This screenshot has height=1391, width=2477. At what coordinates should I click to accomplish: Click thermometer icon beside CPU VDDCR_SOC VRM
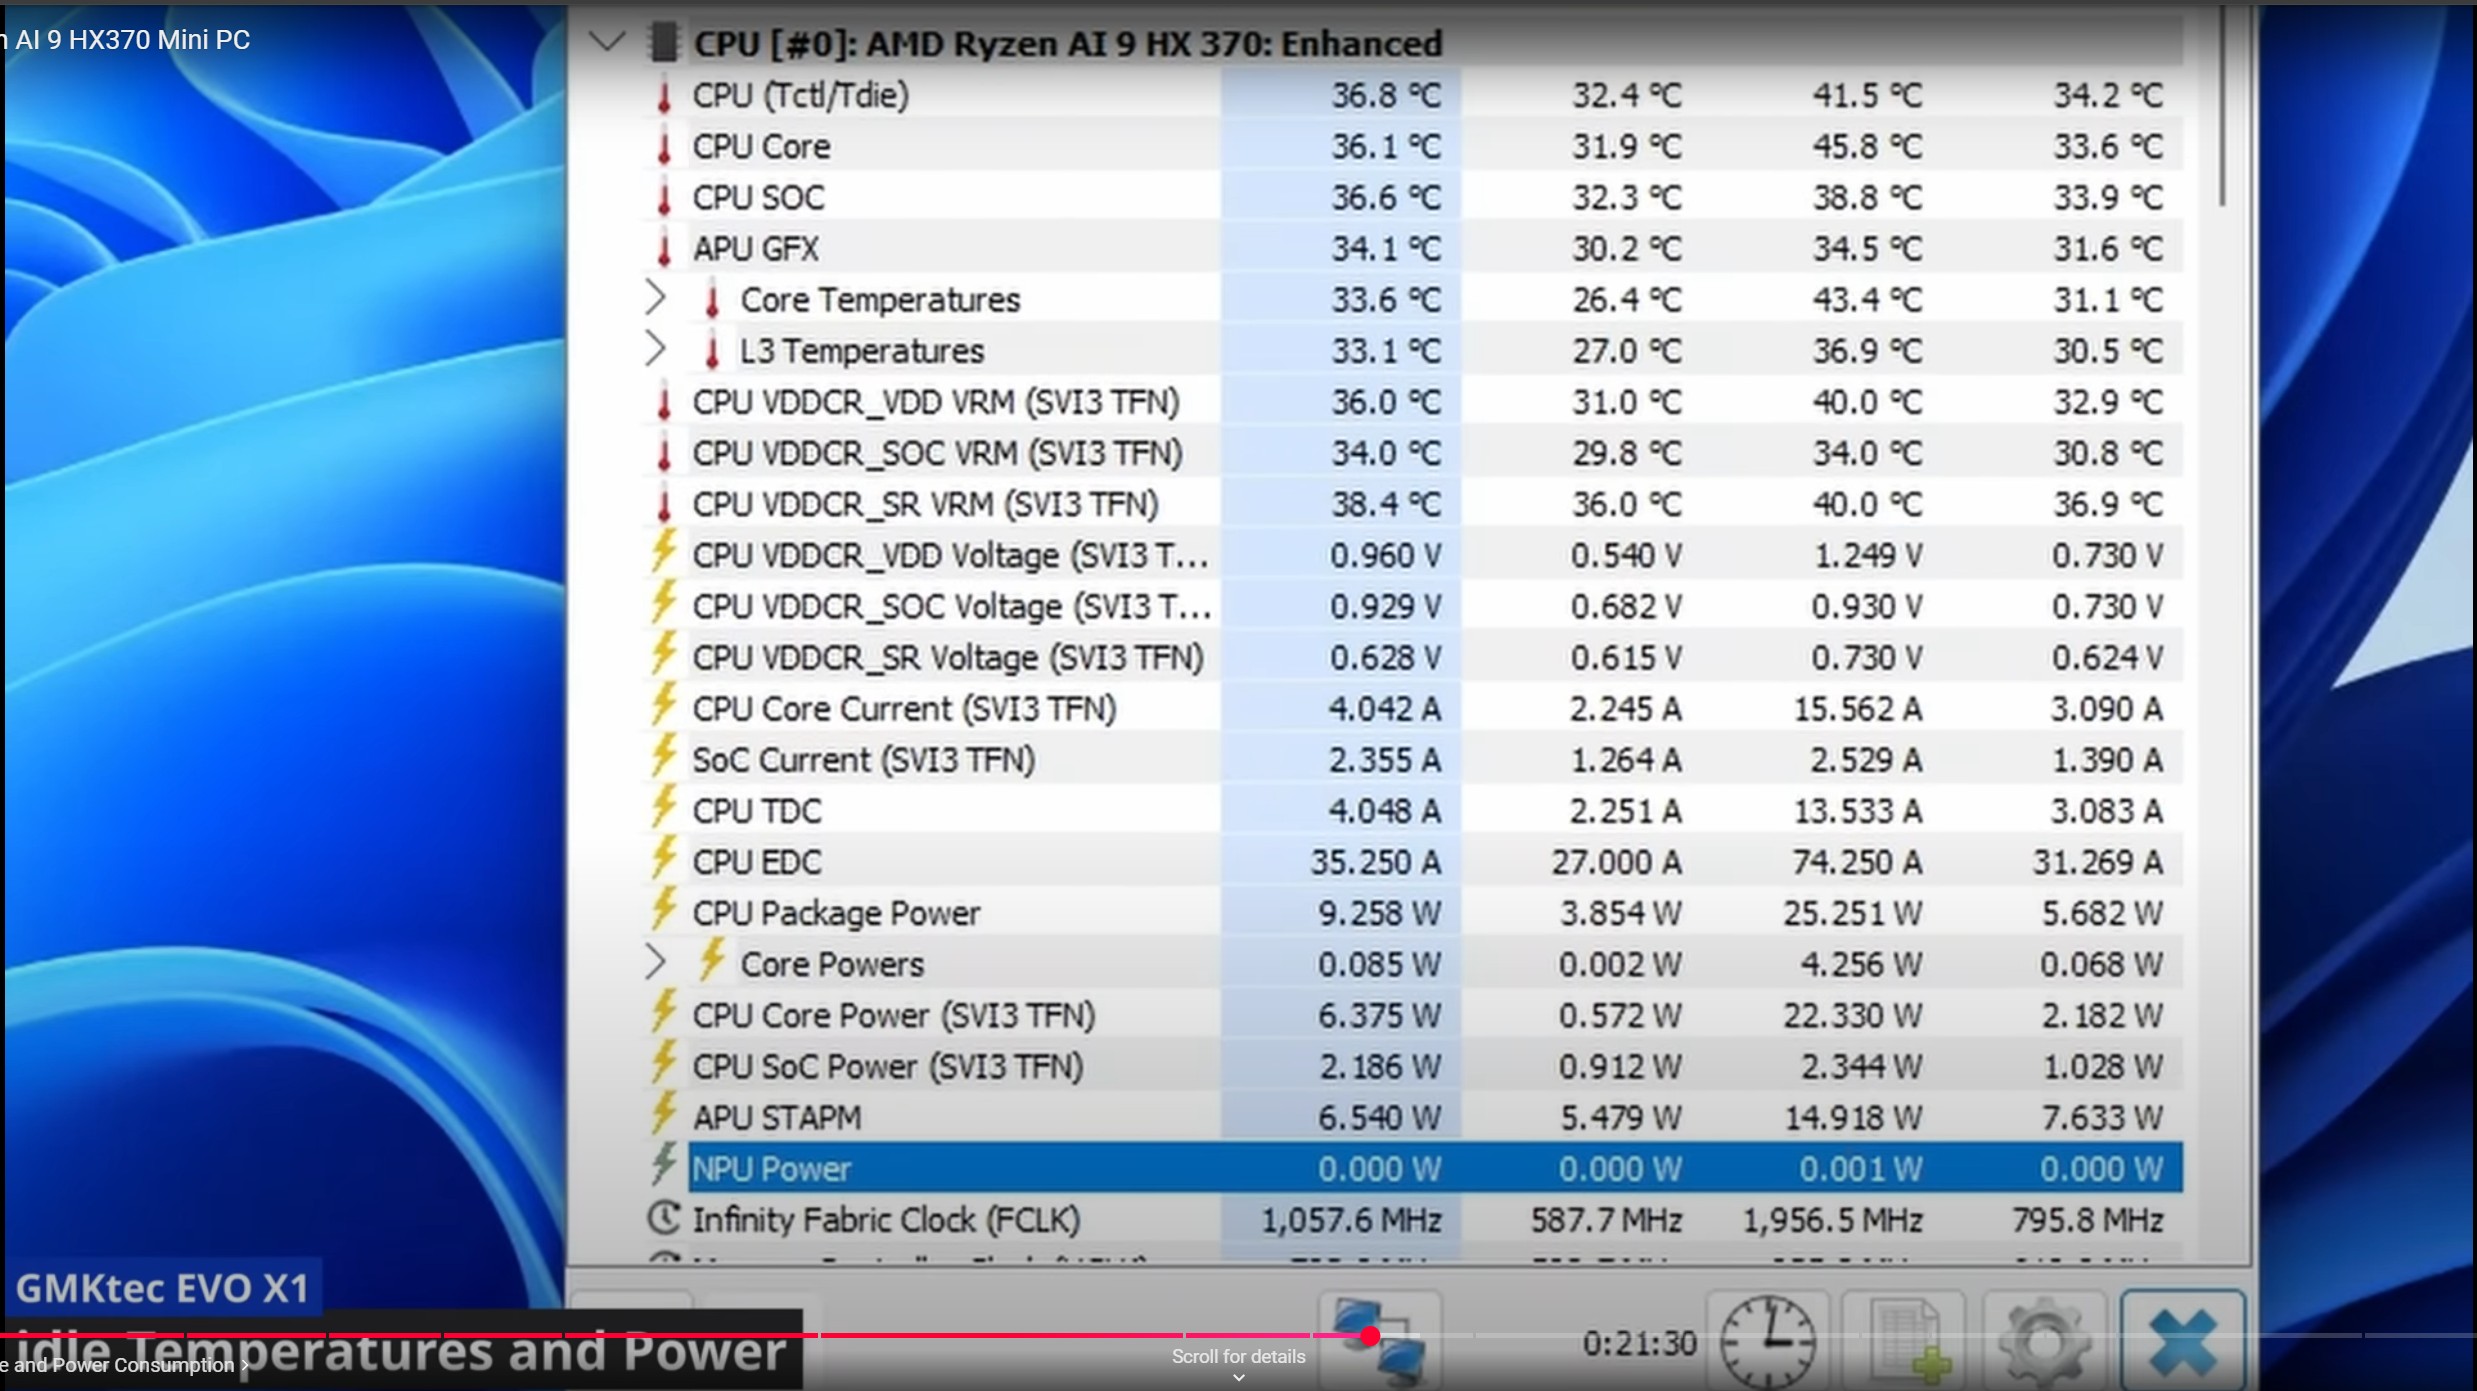664,453
